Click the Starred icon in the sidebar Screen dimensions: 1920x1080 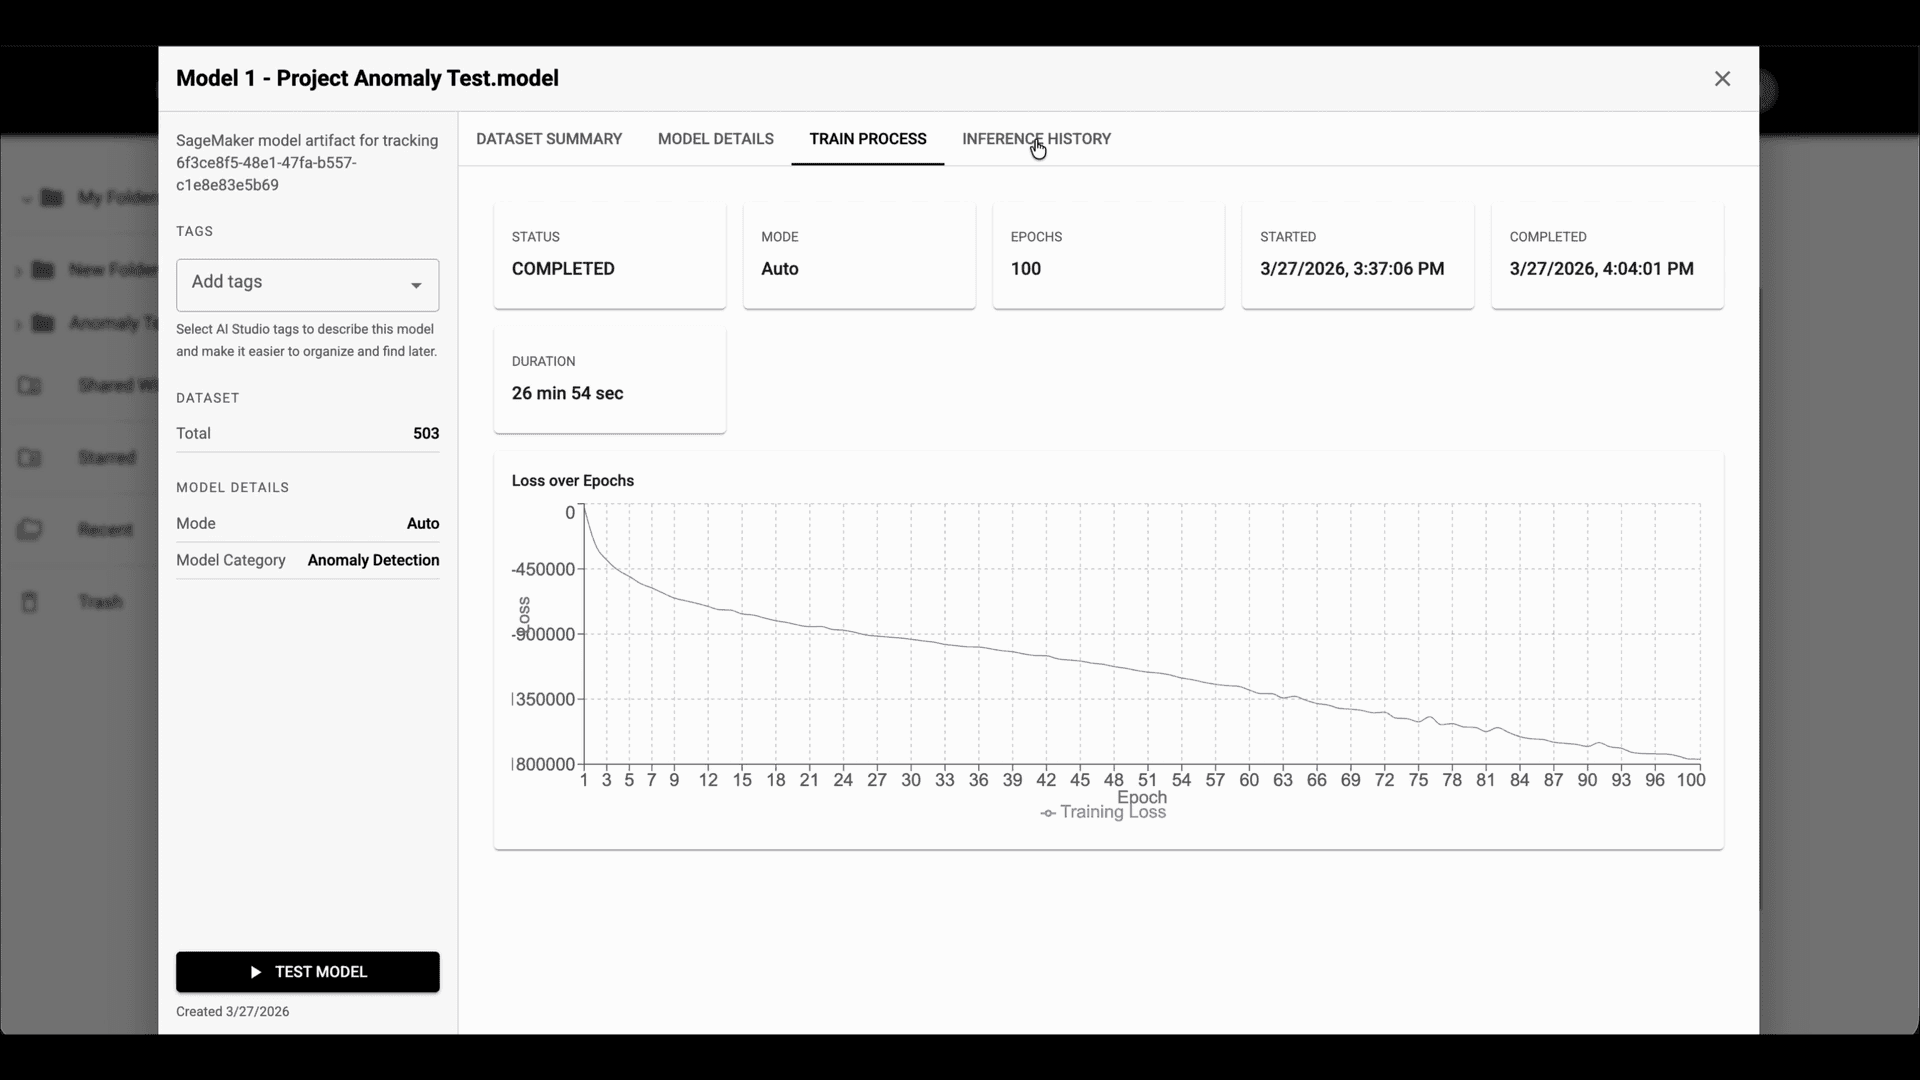pos(30,458)
